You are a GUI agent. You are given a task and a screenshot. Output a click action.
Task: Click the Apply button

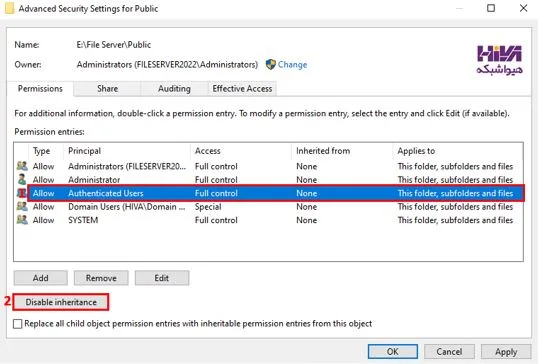(506, 352)
